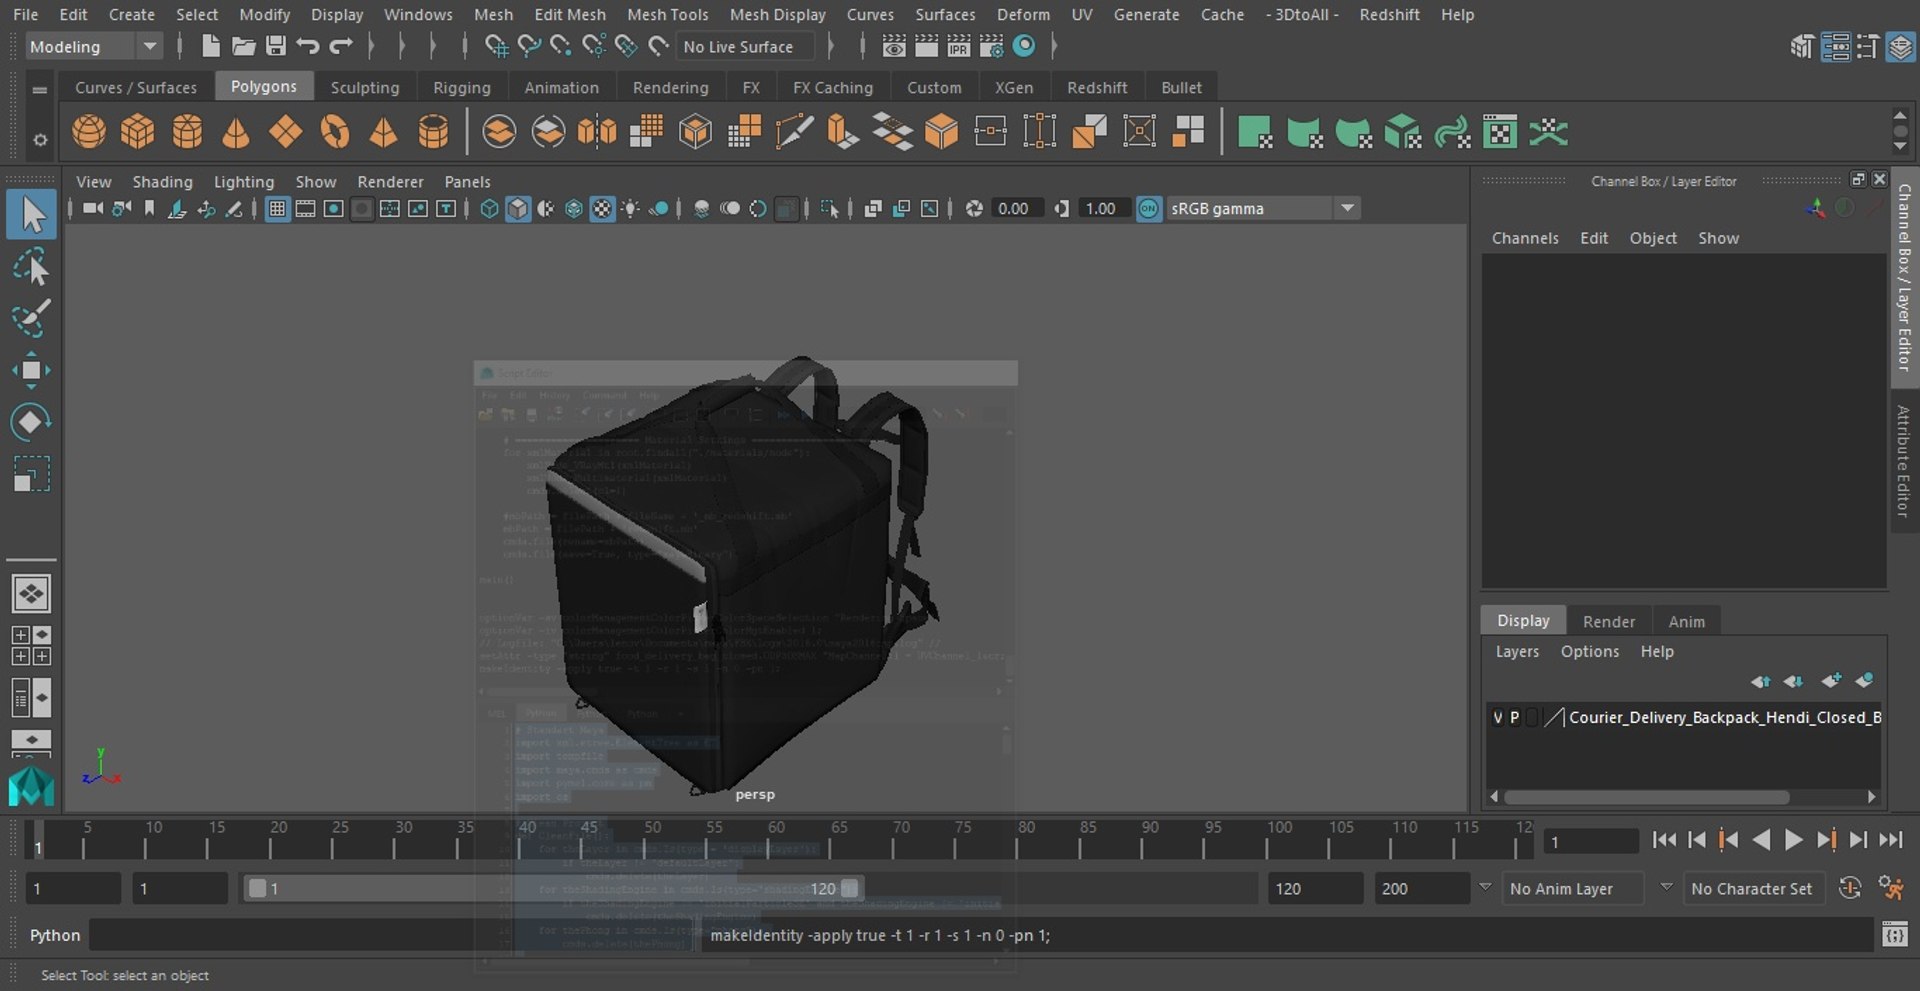Click the Play Forward button
Viewport: 1920px width, 991px height.
1794,840
